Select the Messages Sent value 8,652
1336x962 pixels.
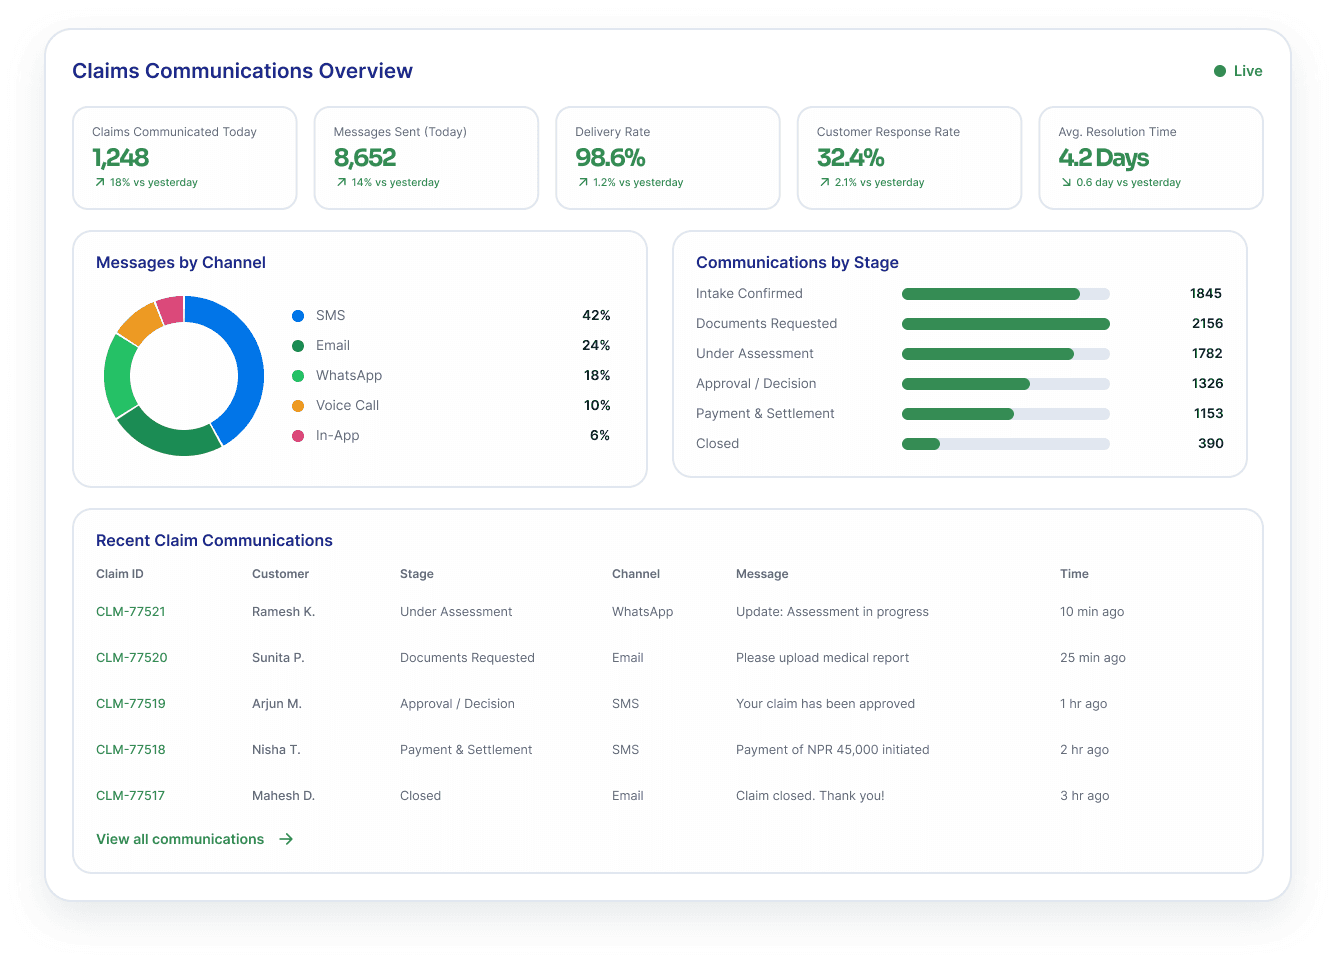365,158
